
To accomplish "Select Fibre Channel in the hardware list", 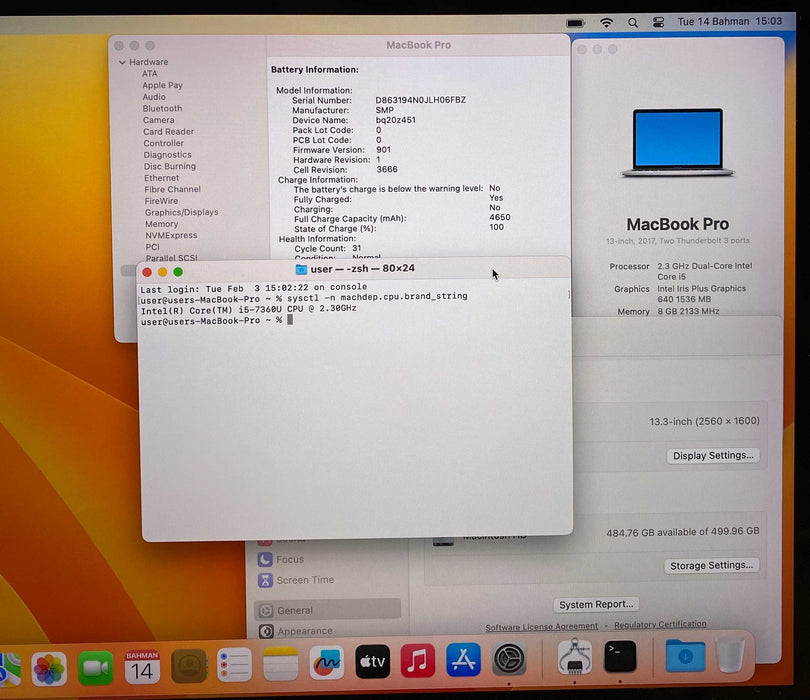I will (173, 189).
